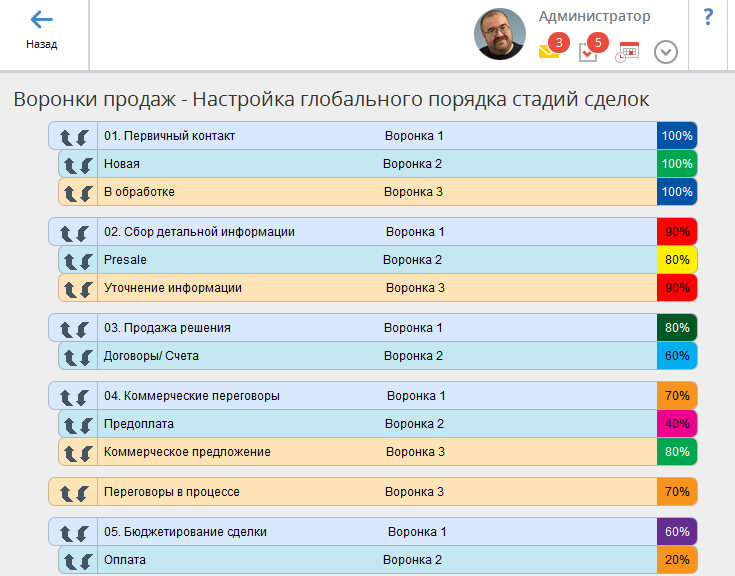Image resolution: width=735 pixels, height=576 pixels.
Task: Click the purple 60% swatch for Бюджетирование сделки
Action: (x=677, y=532)
